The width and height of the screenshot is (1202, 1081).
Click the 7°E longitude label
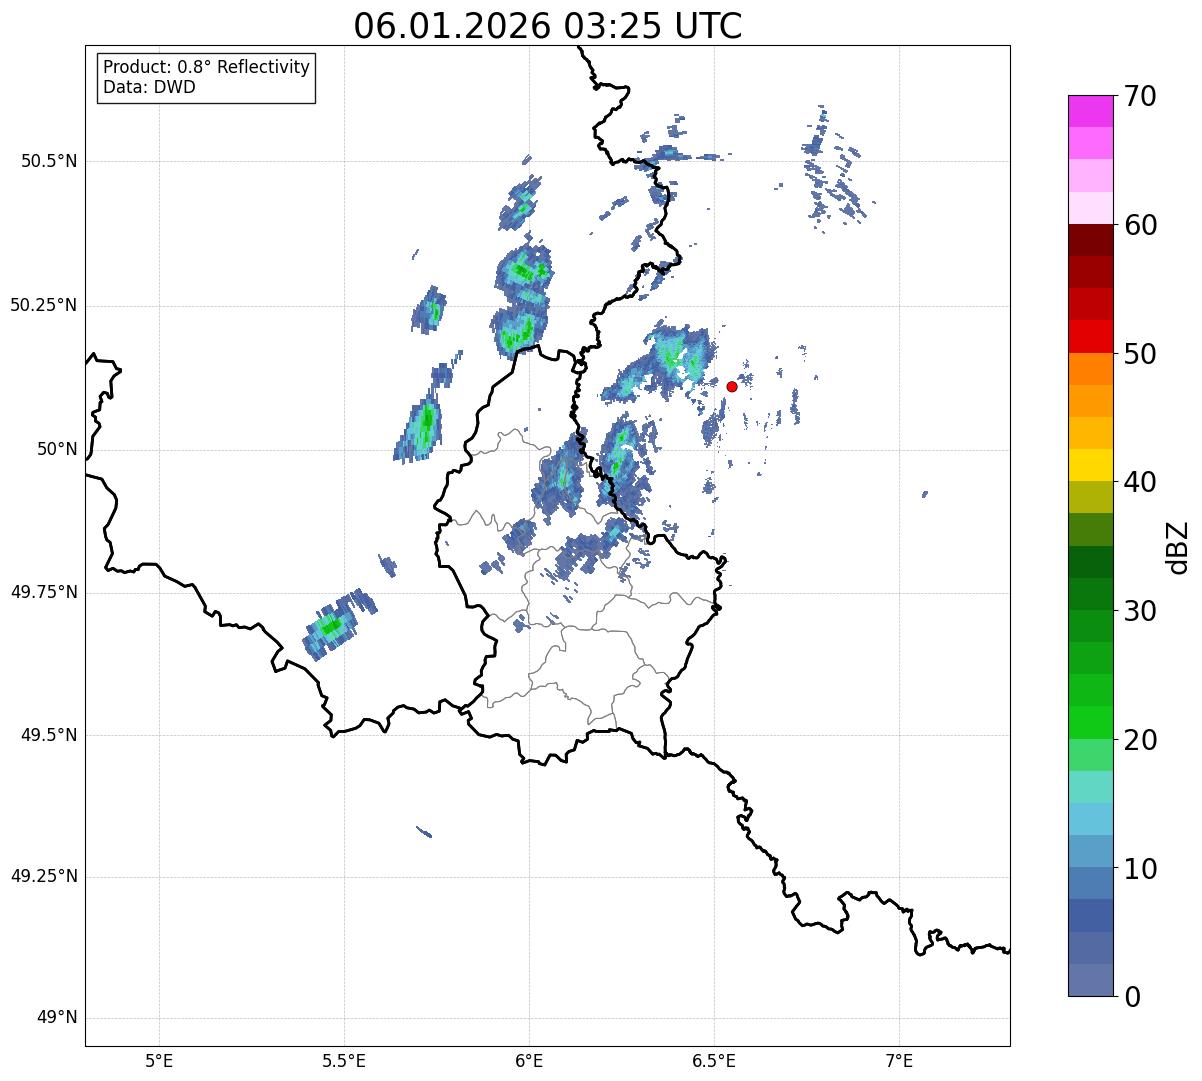(x=900, y=1061)
